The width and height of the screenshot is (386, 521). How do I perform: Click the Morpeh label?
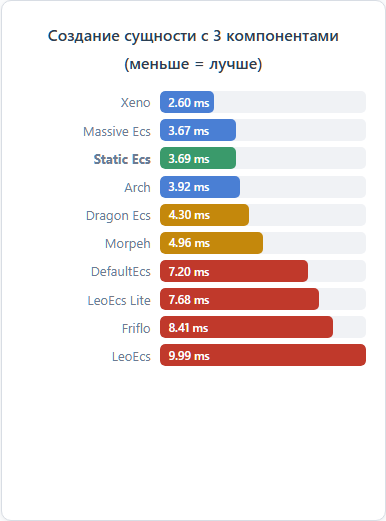pyautogui.click(x=128, y=244)
